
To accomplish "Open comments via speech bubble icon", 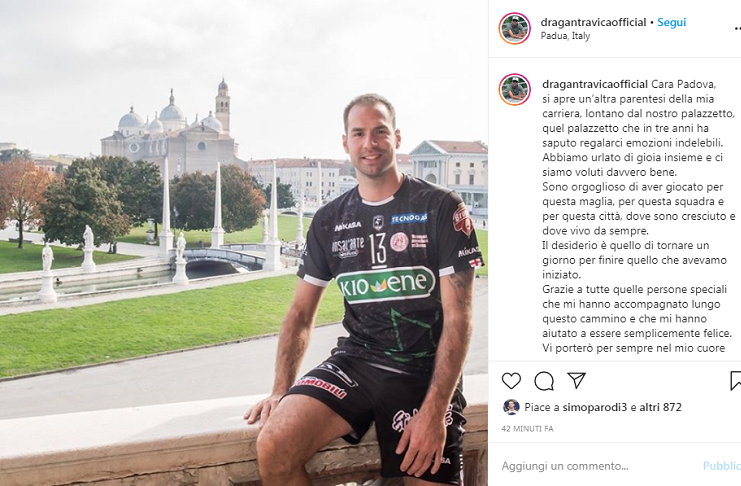I will (544, 381).
